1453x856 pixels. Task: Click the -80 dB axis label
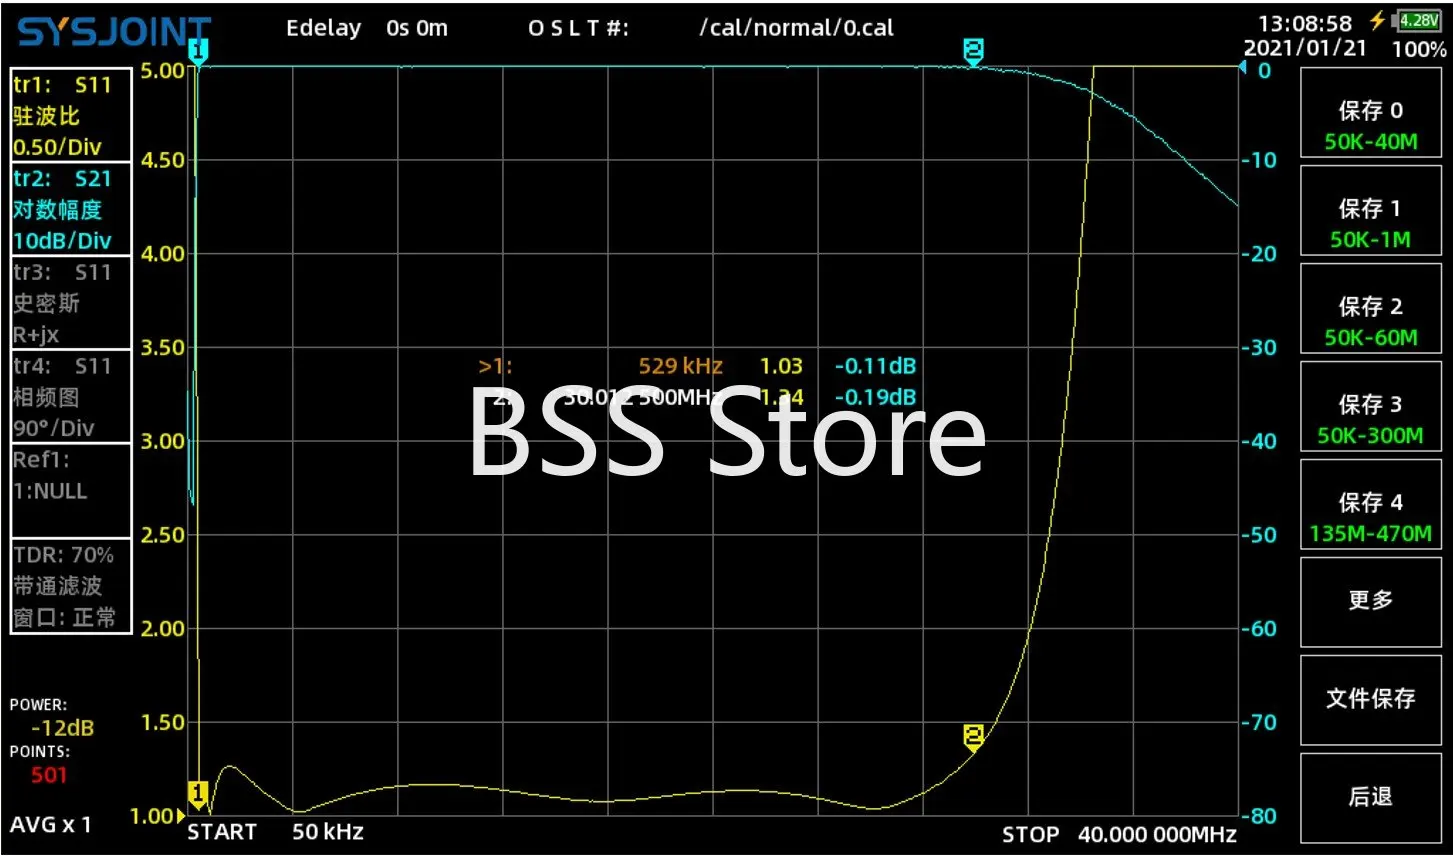pos(1259,816)
